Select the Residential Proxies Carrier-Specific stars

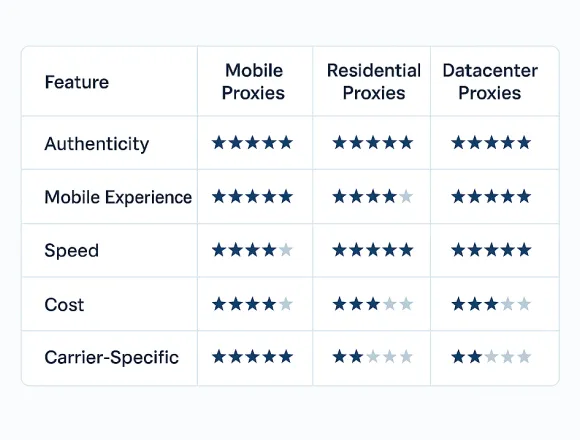pos(372,357)
